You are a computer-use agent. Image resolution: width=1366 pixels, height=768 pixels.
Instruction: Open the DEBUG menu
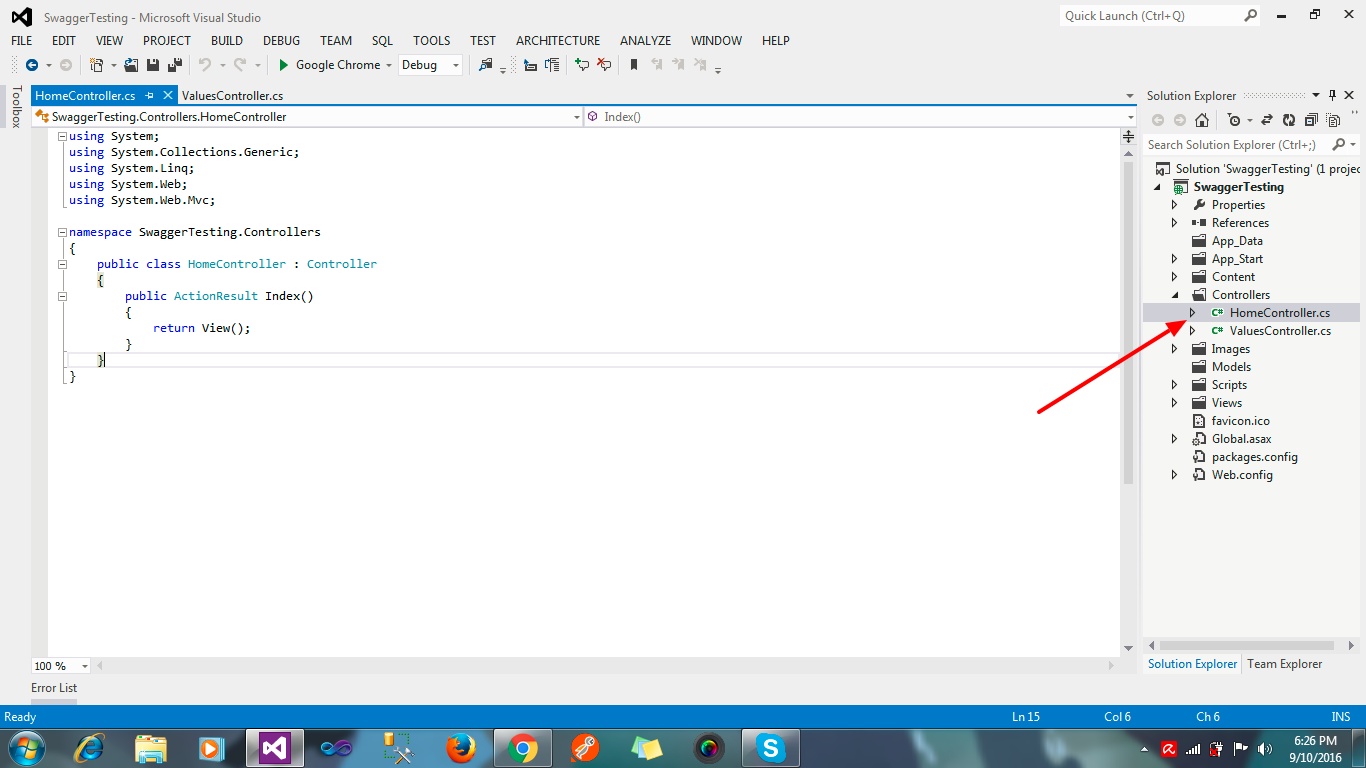tap(281, 41)
